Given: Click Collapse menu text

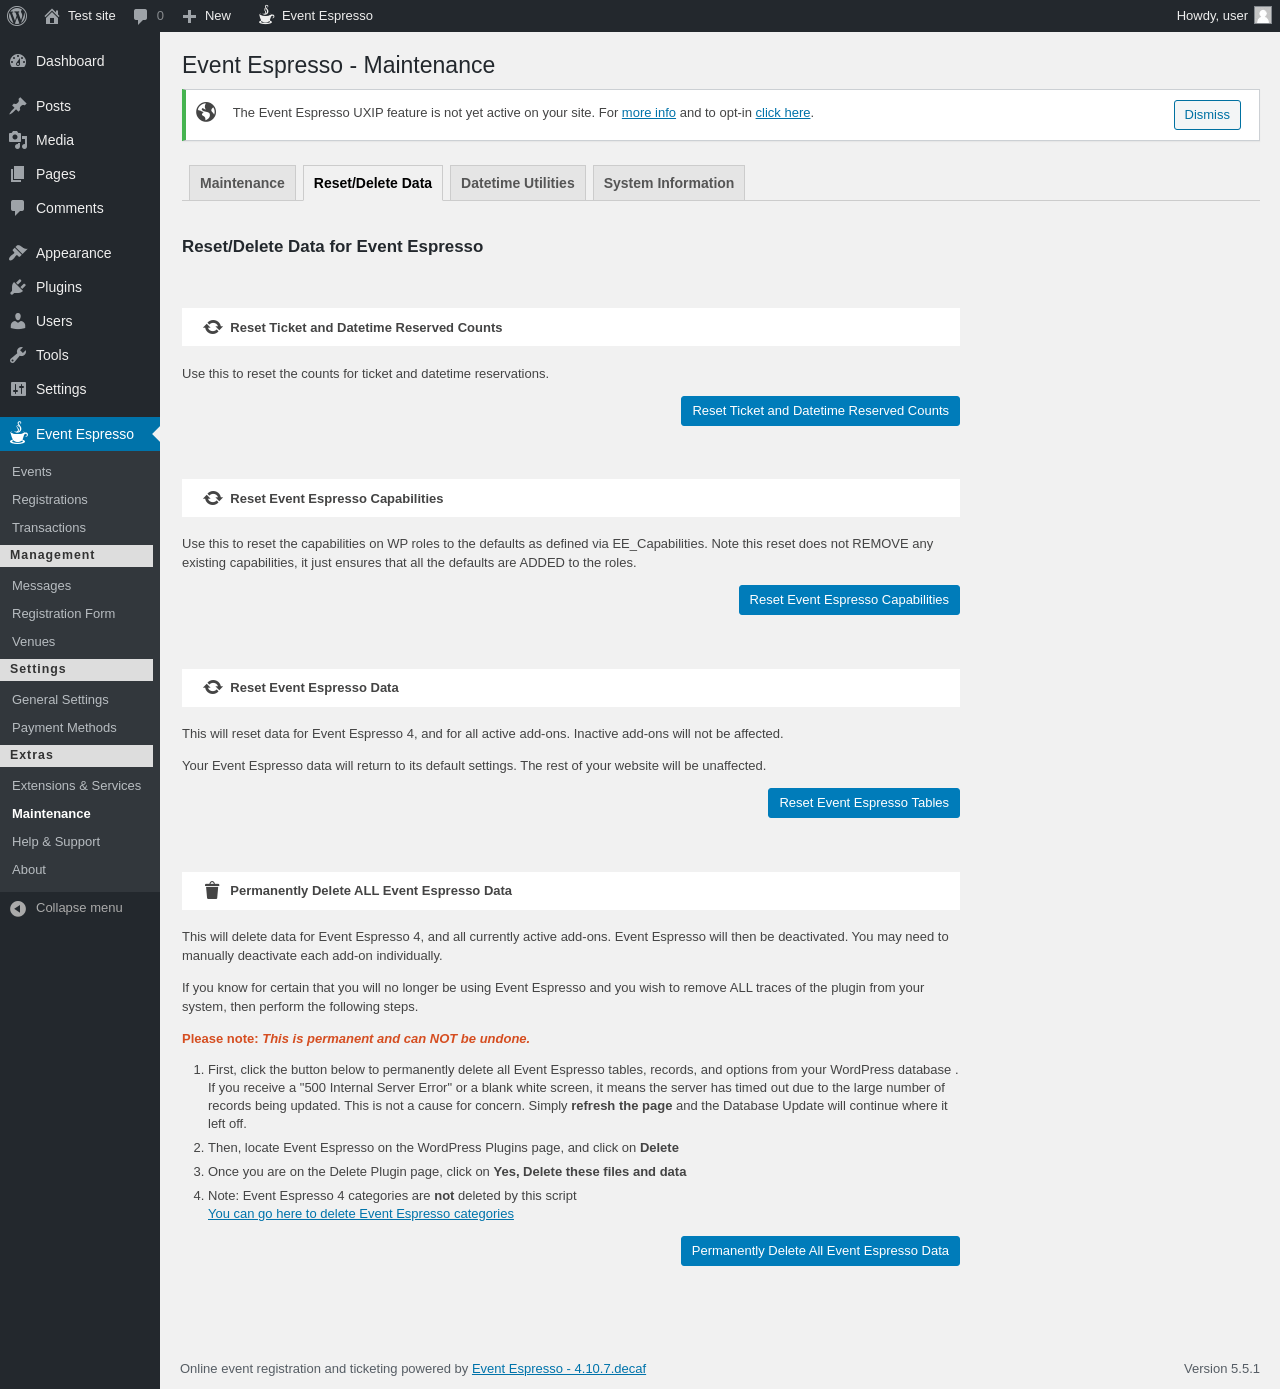Looking at the screenshot, I should (79, 908).
